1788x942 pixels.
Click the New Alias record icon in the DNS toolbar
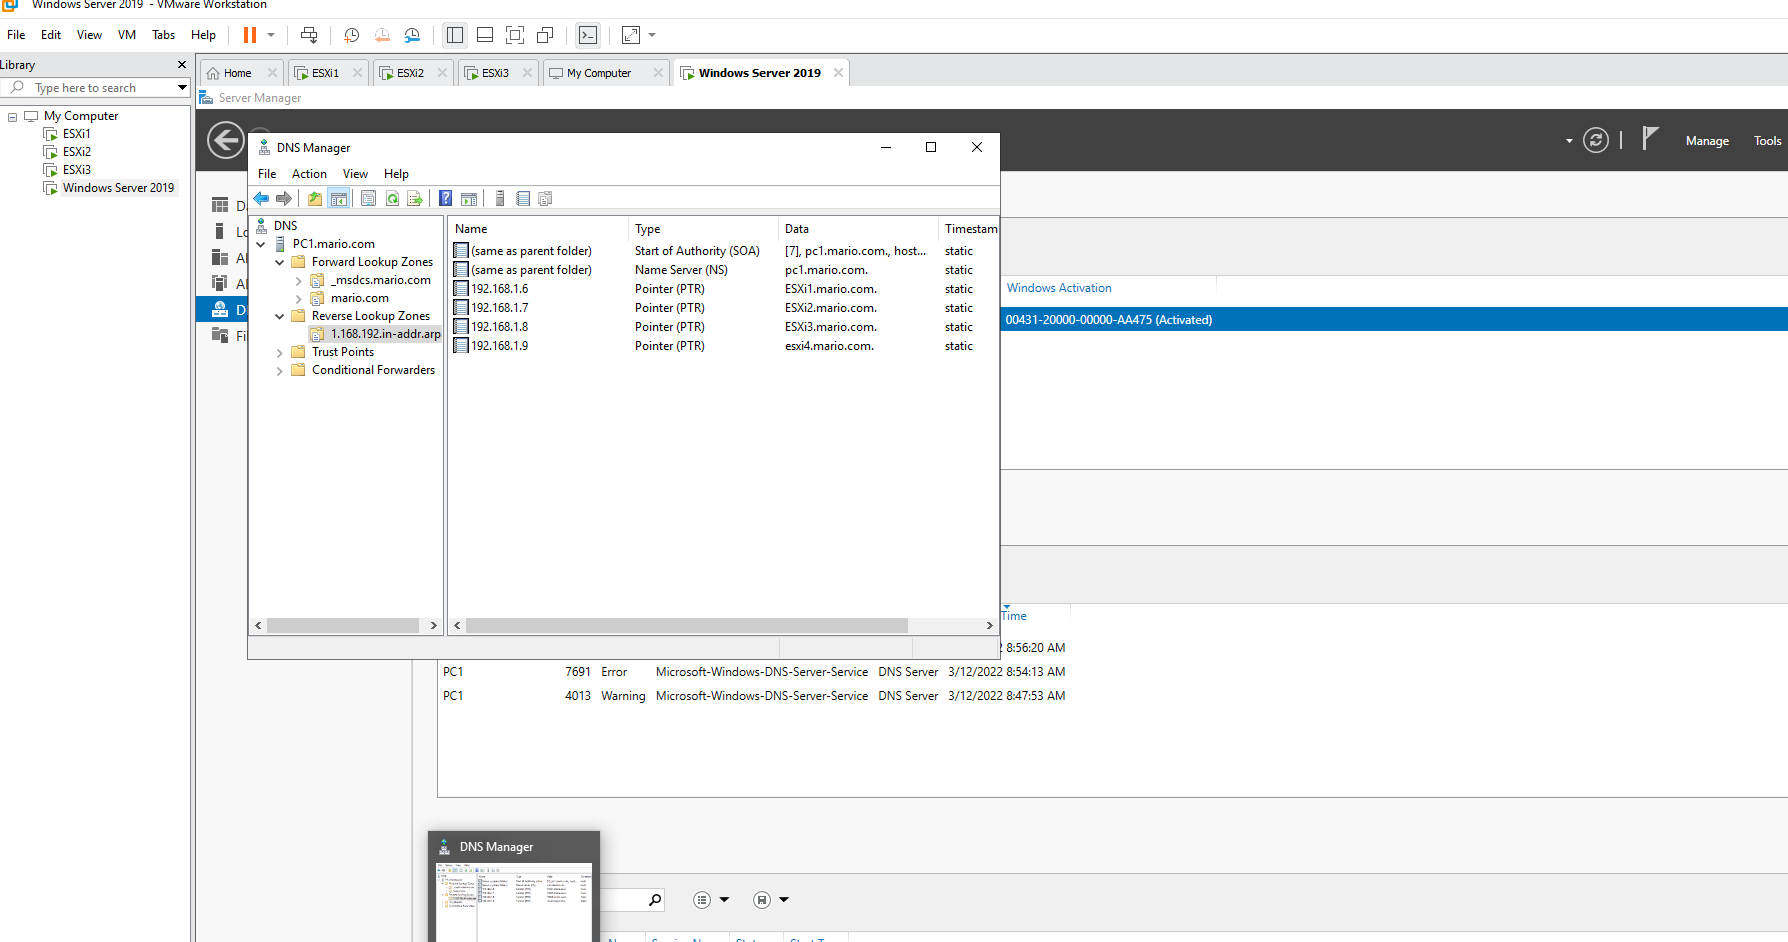[x=523, y=198]
